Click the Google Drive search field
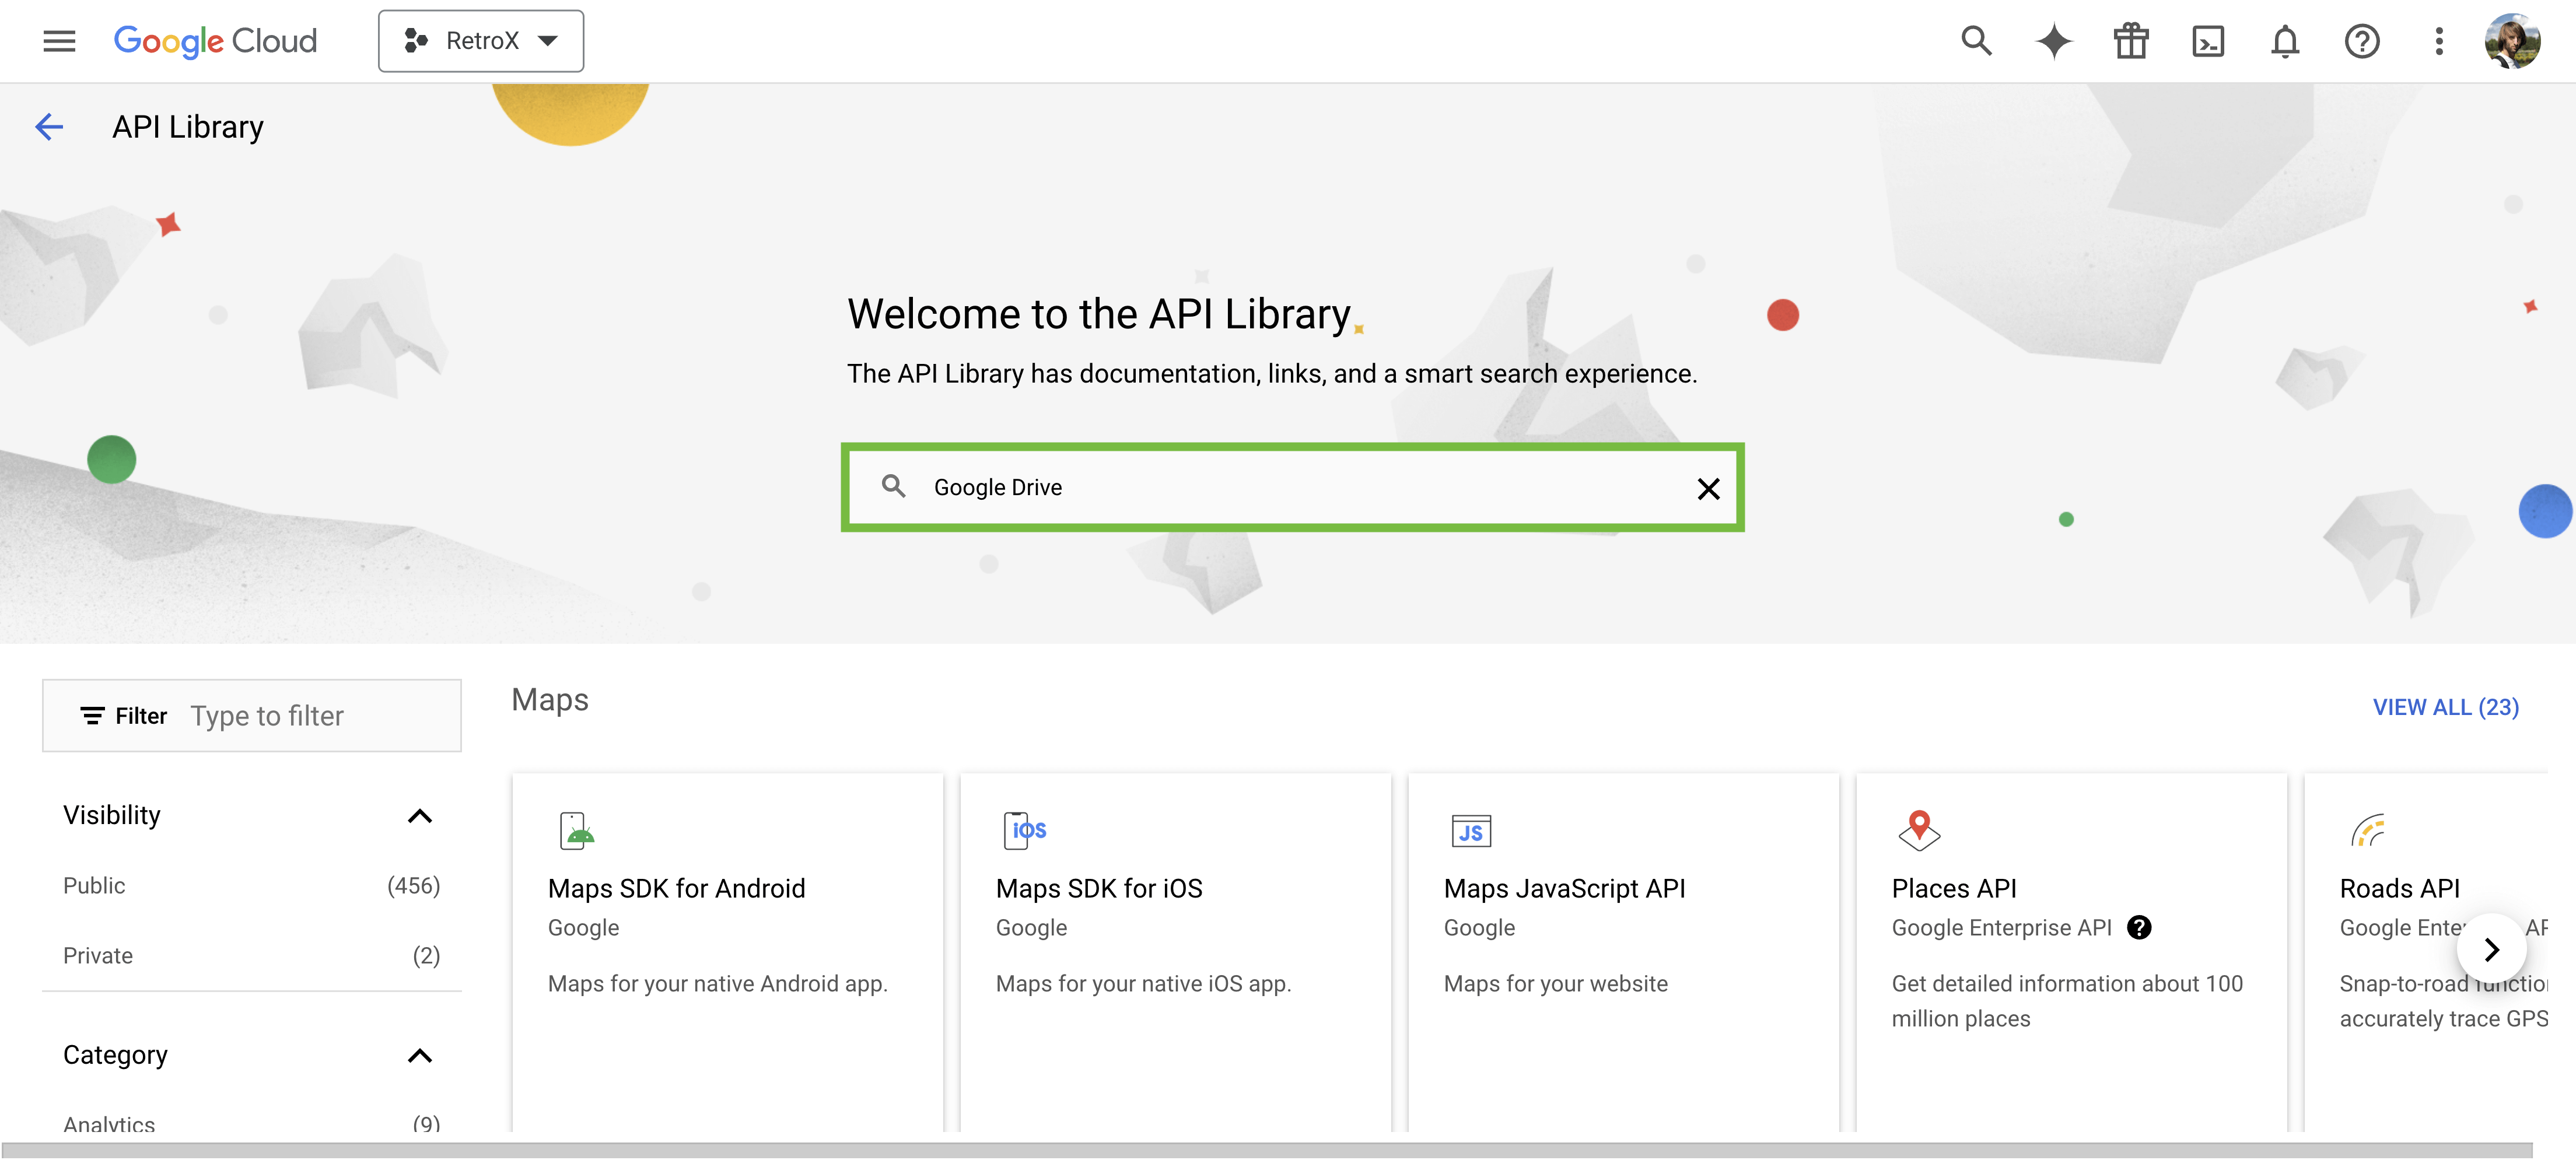 1292,487
